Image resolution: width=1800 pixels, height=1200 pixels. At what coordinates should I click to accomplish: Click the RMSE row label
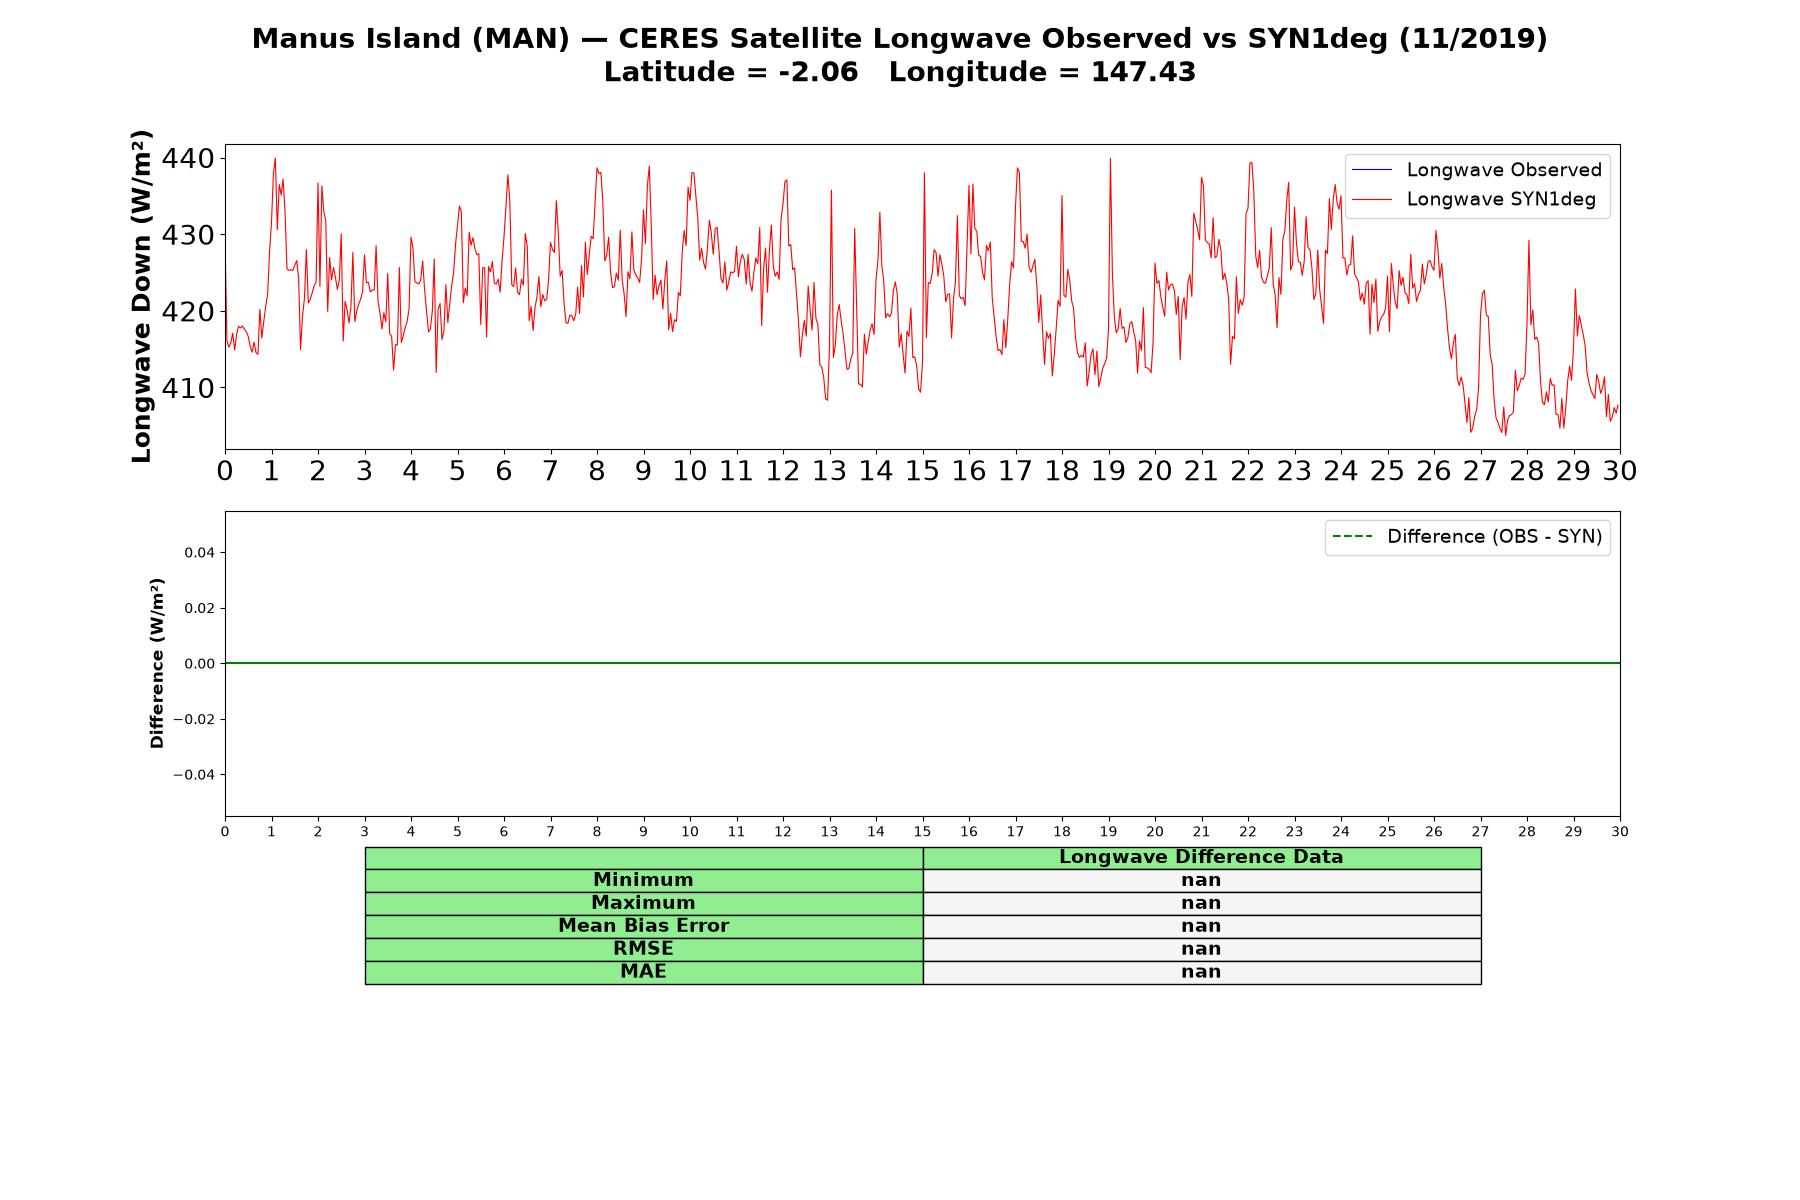643,949
